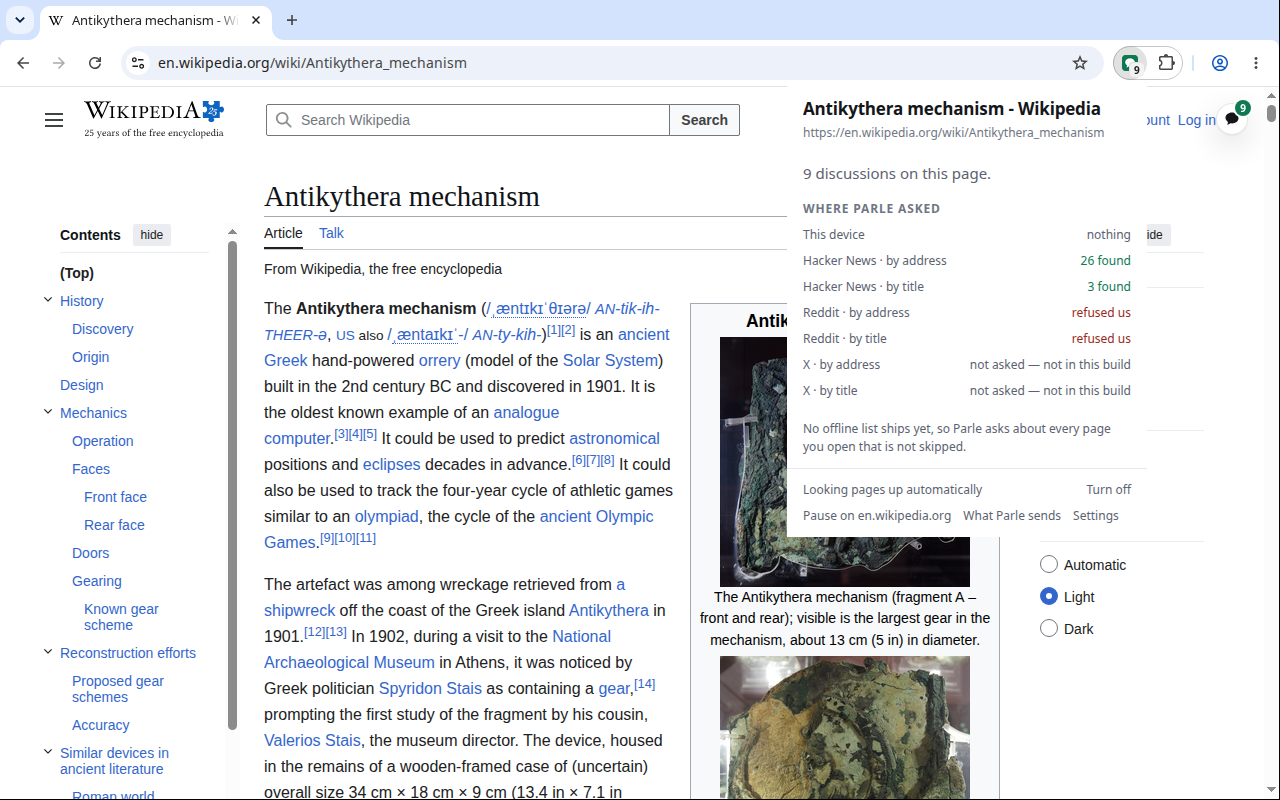This screenshot has height=800, width=1280.
Task: Go to Discovery in contents
Action: (x=102, y=329)
